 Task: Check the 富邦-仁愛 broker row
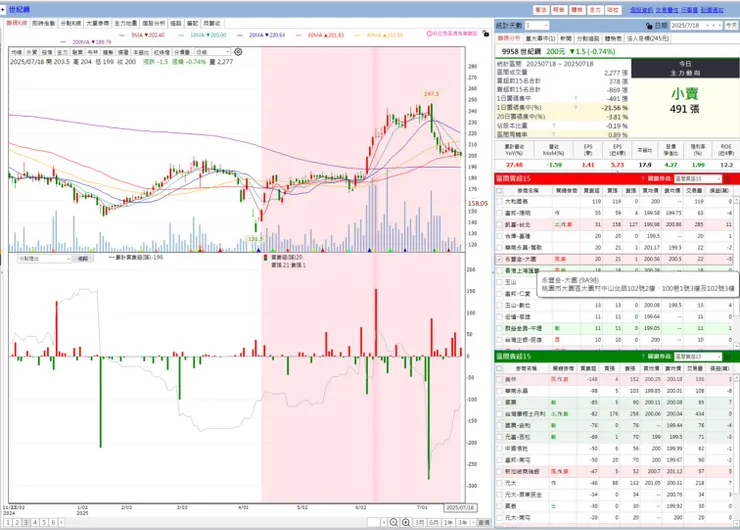[499, 294]
